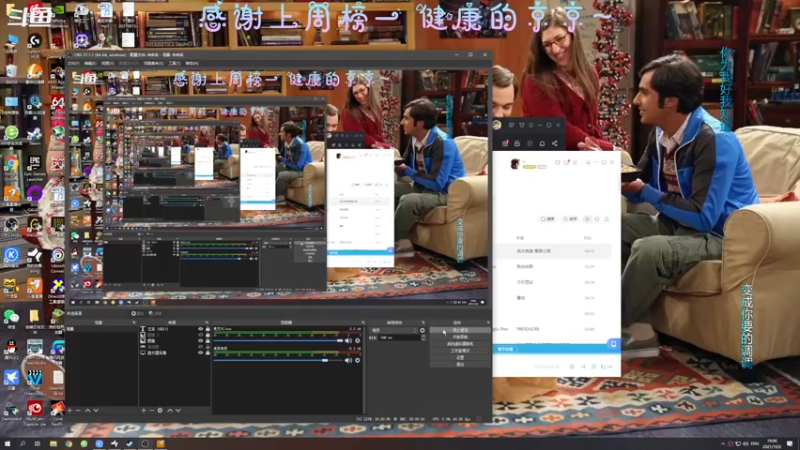Screen dimensions: 800x450
Task: Click the 排序 sort button in the music player
Action: point(570,219)
